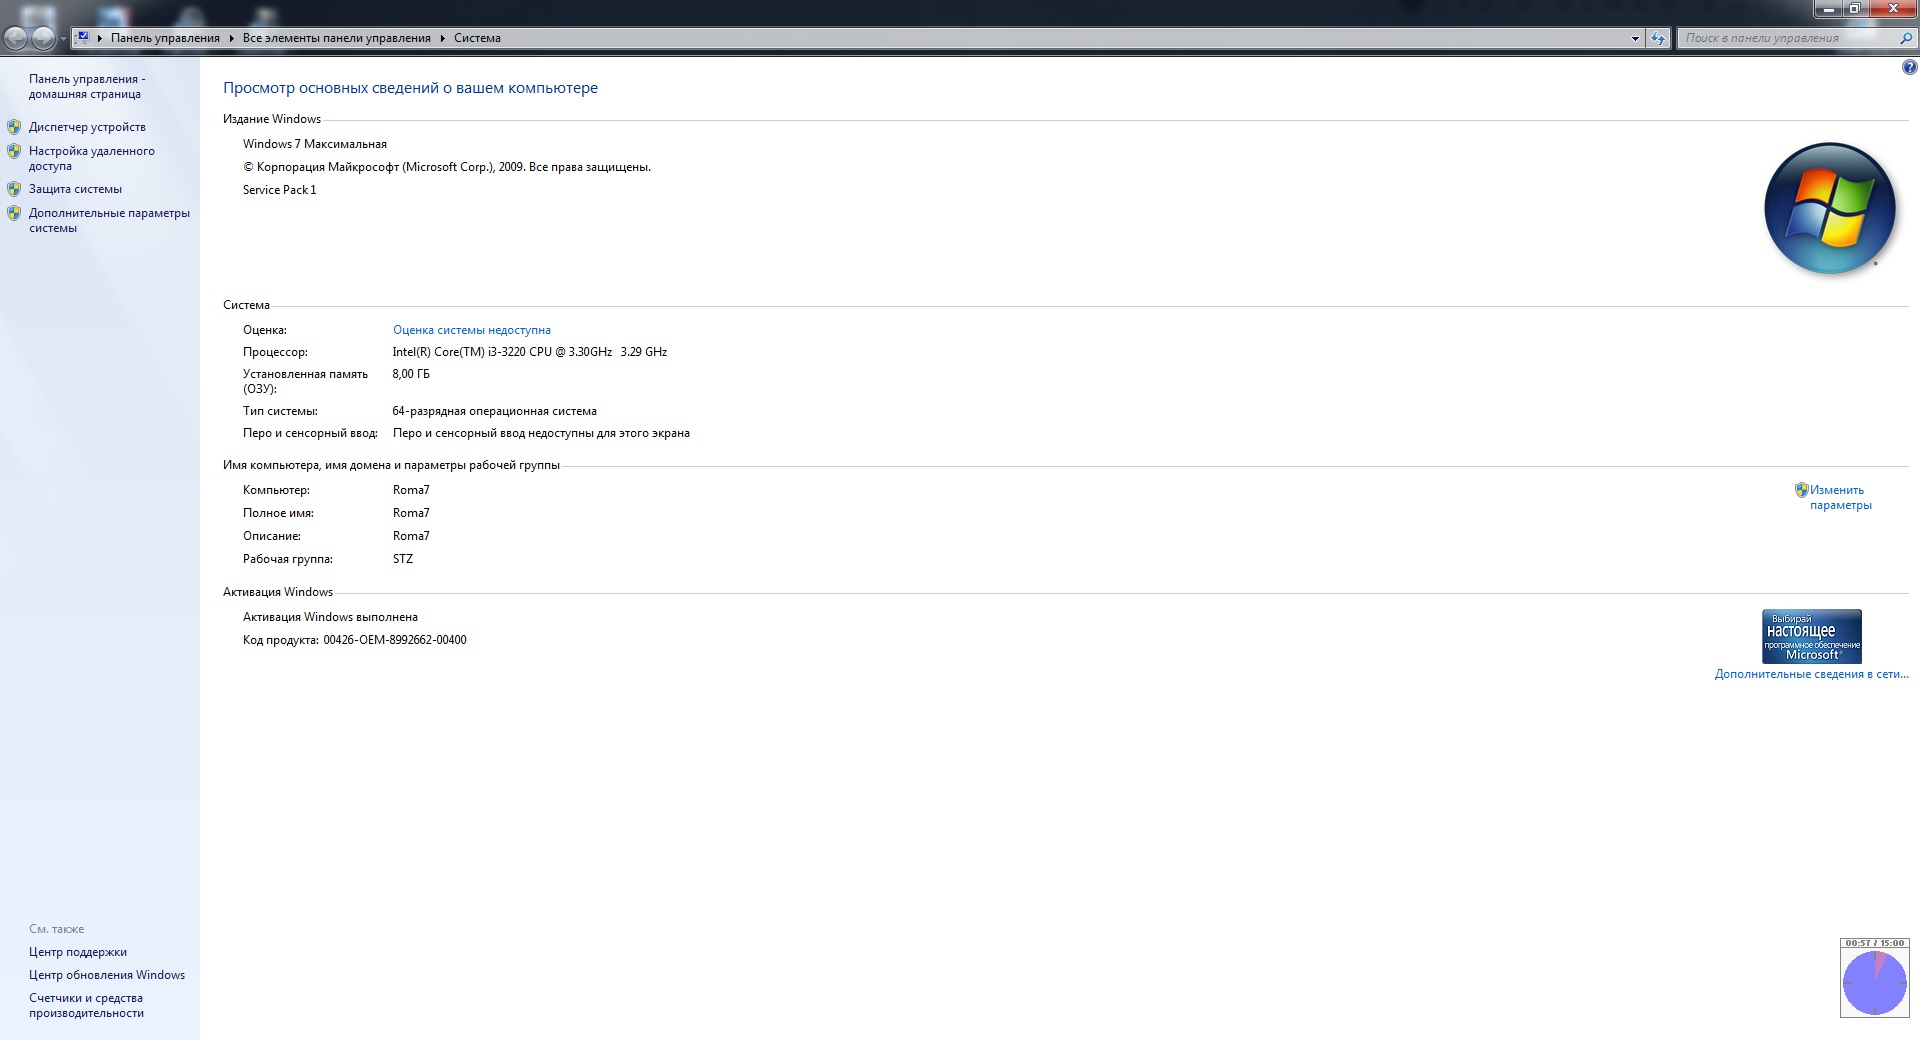Click the Windows logo image
Screen dimensions: 1920x1040
1830,208
